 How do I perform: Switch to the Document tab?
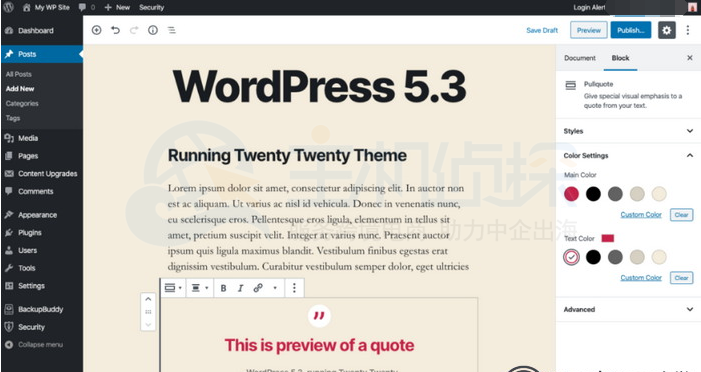pos(580,58)
